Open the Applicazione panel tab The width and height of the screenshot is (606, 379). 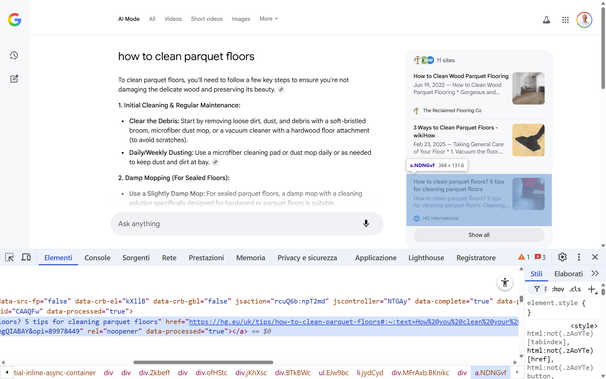pyautogui.click(x=376, y=258)
